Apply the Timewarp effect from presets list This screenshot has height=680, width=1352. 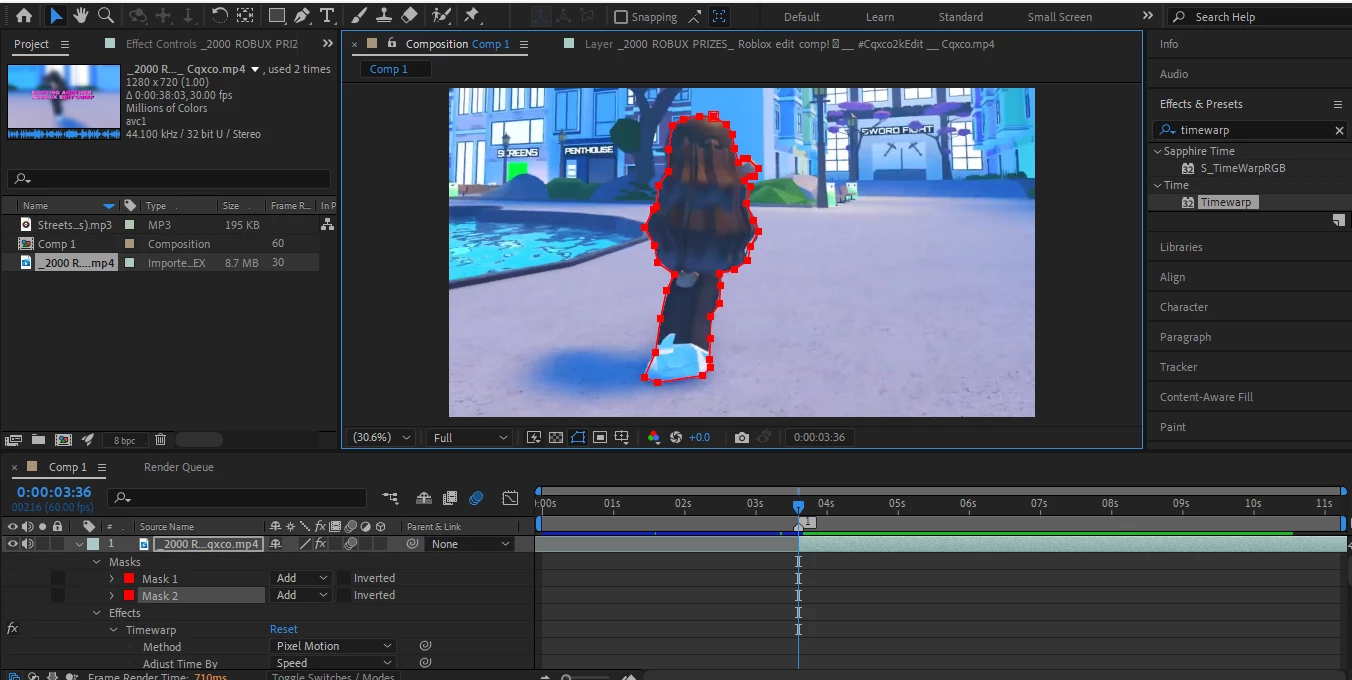point(1225,202)
